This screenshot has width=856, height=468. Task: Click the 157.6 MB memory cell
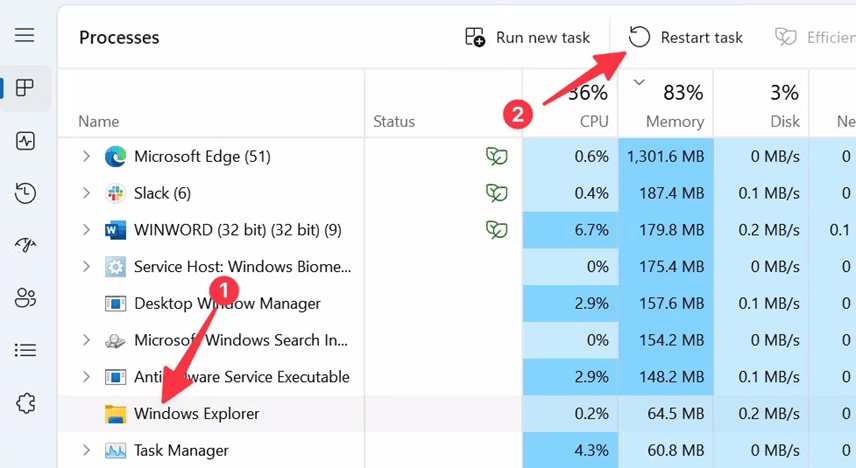coord(665,304)
